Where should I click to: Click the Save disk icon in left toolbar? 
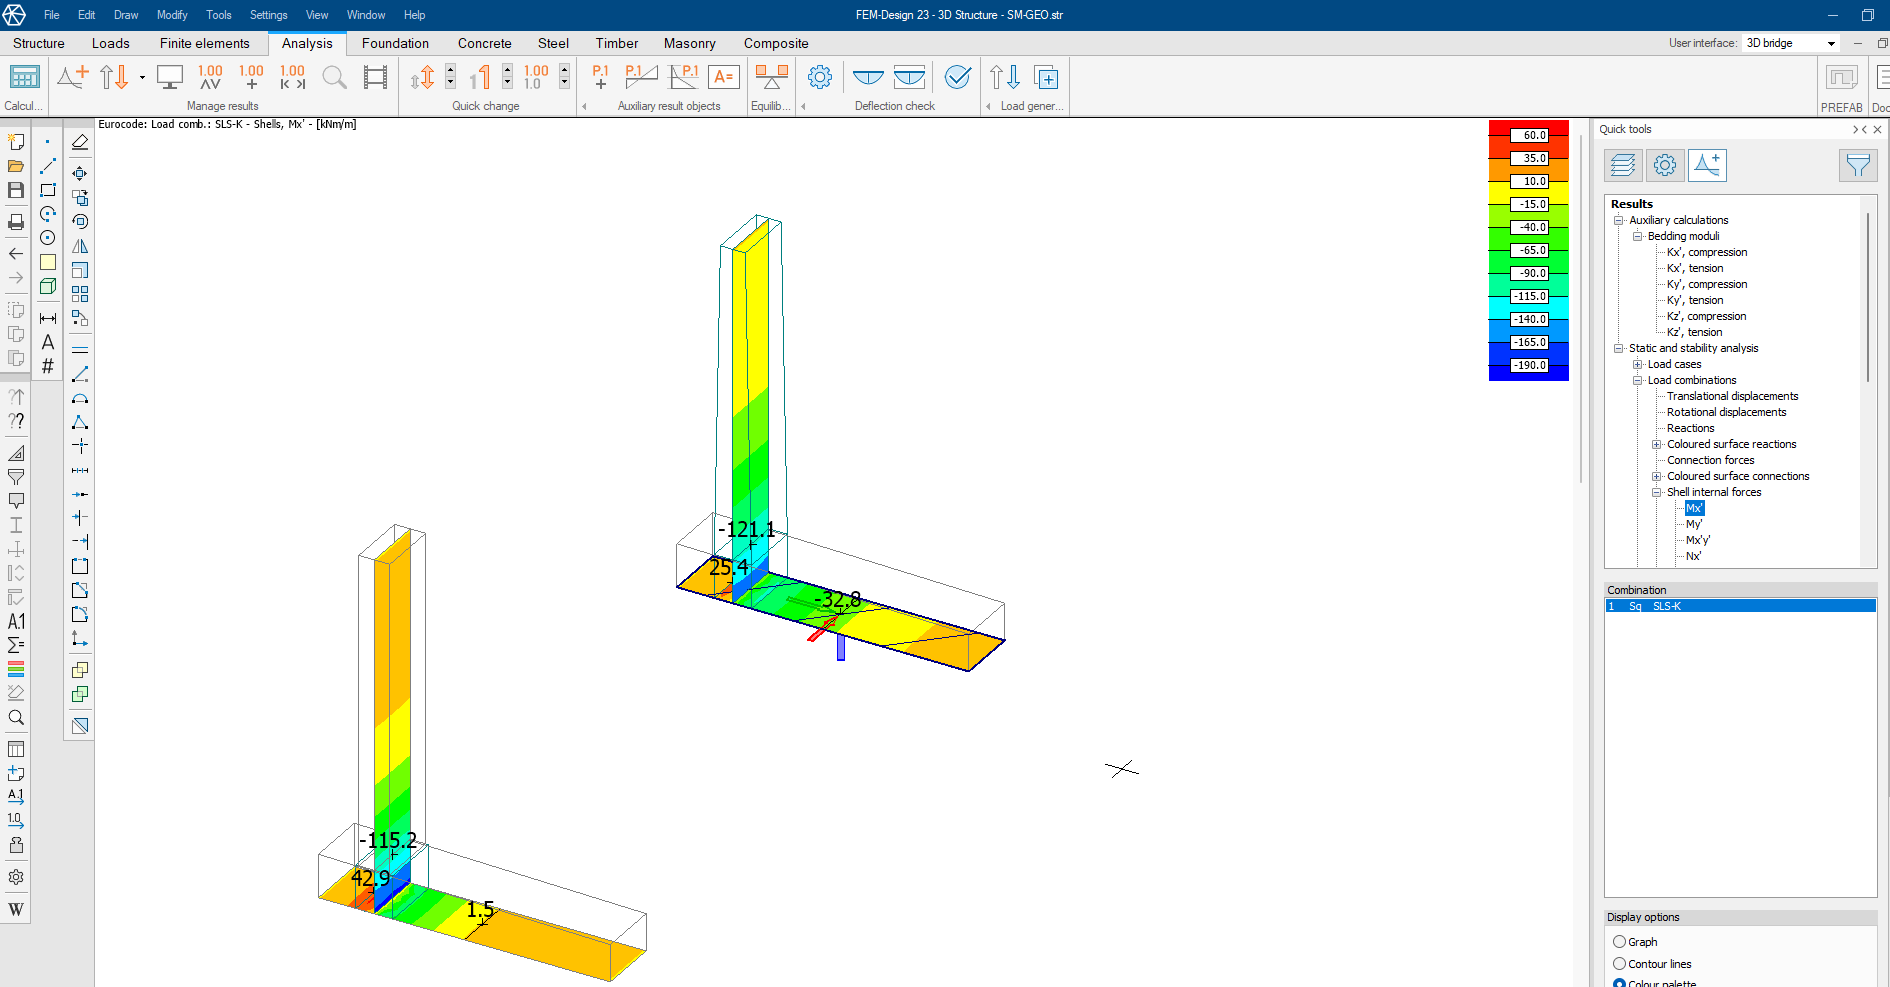tap(16, 190)
